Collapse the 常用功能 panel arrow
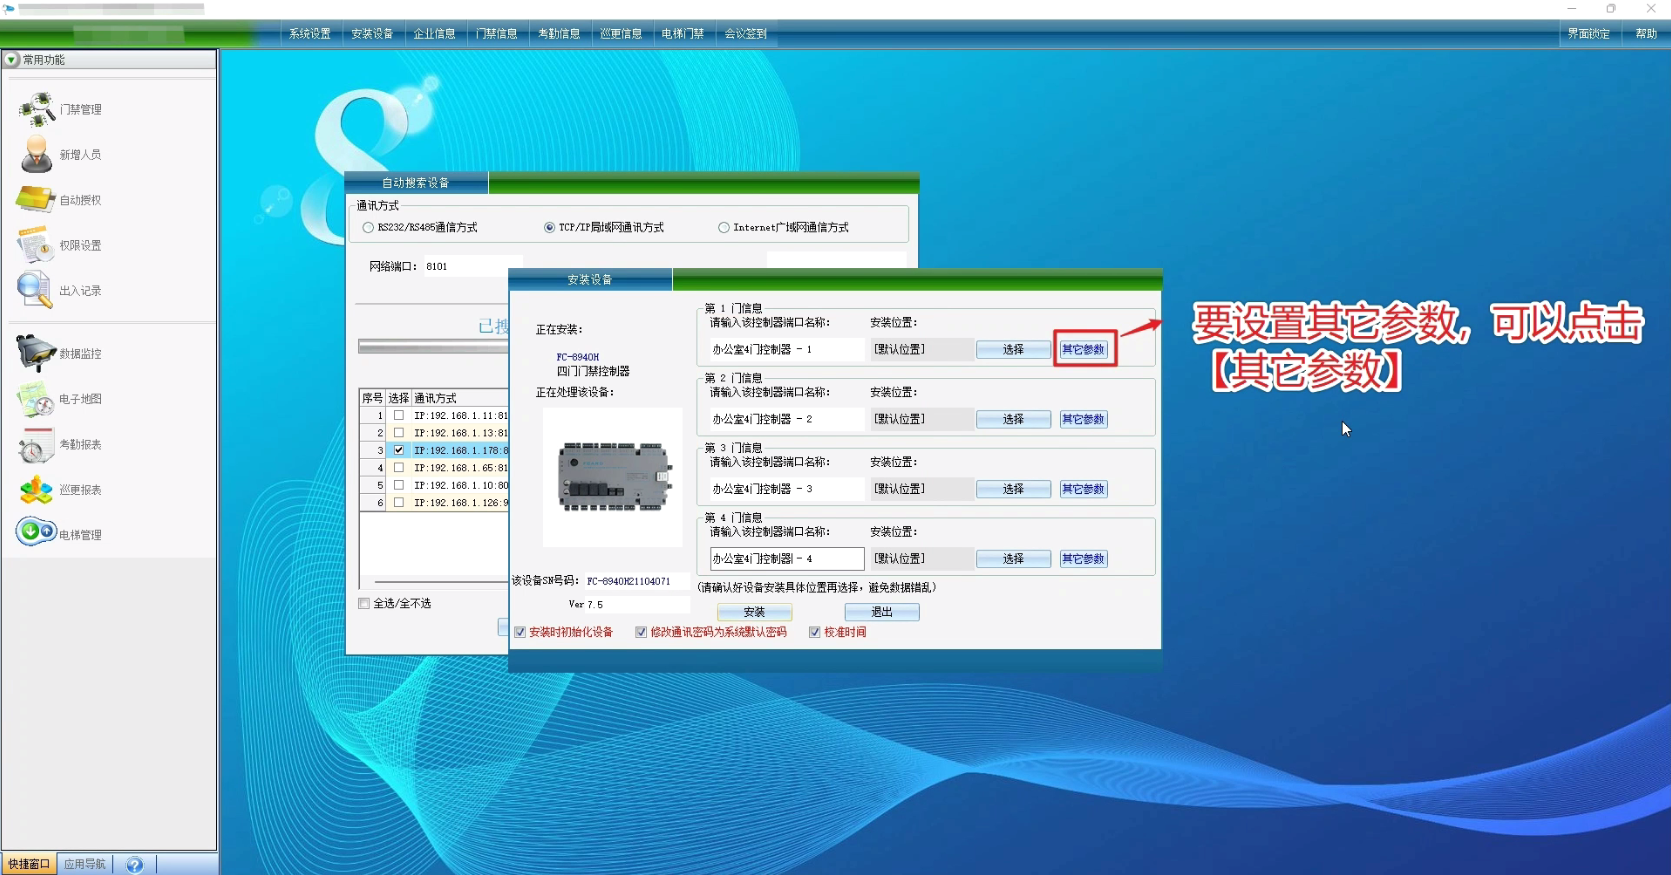Image resolution: width=1671 pixels, height=875 pixels. [11, 60]
